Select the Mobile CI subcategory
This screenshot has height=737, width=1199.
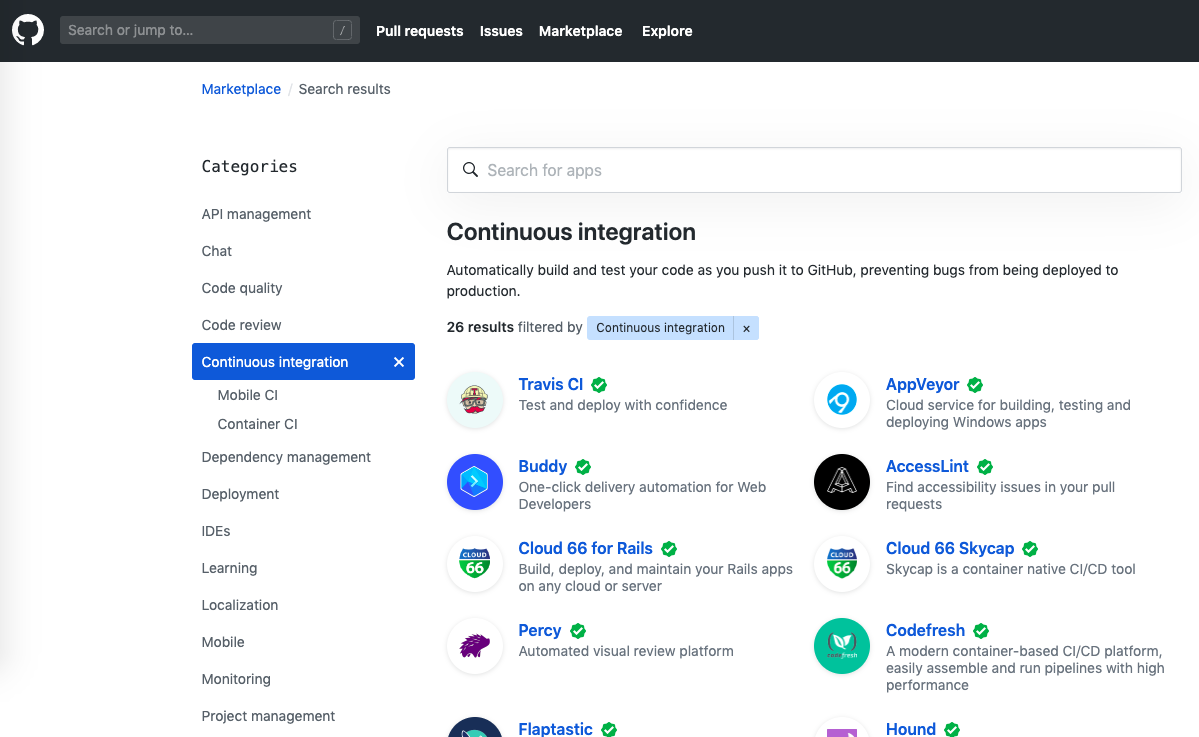[x=247, y=394]
